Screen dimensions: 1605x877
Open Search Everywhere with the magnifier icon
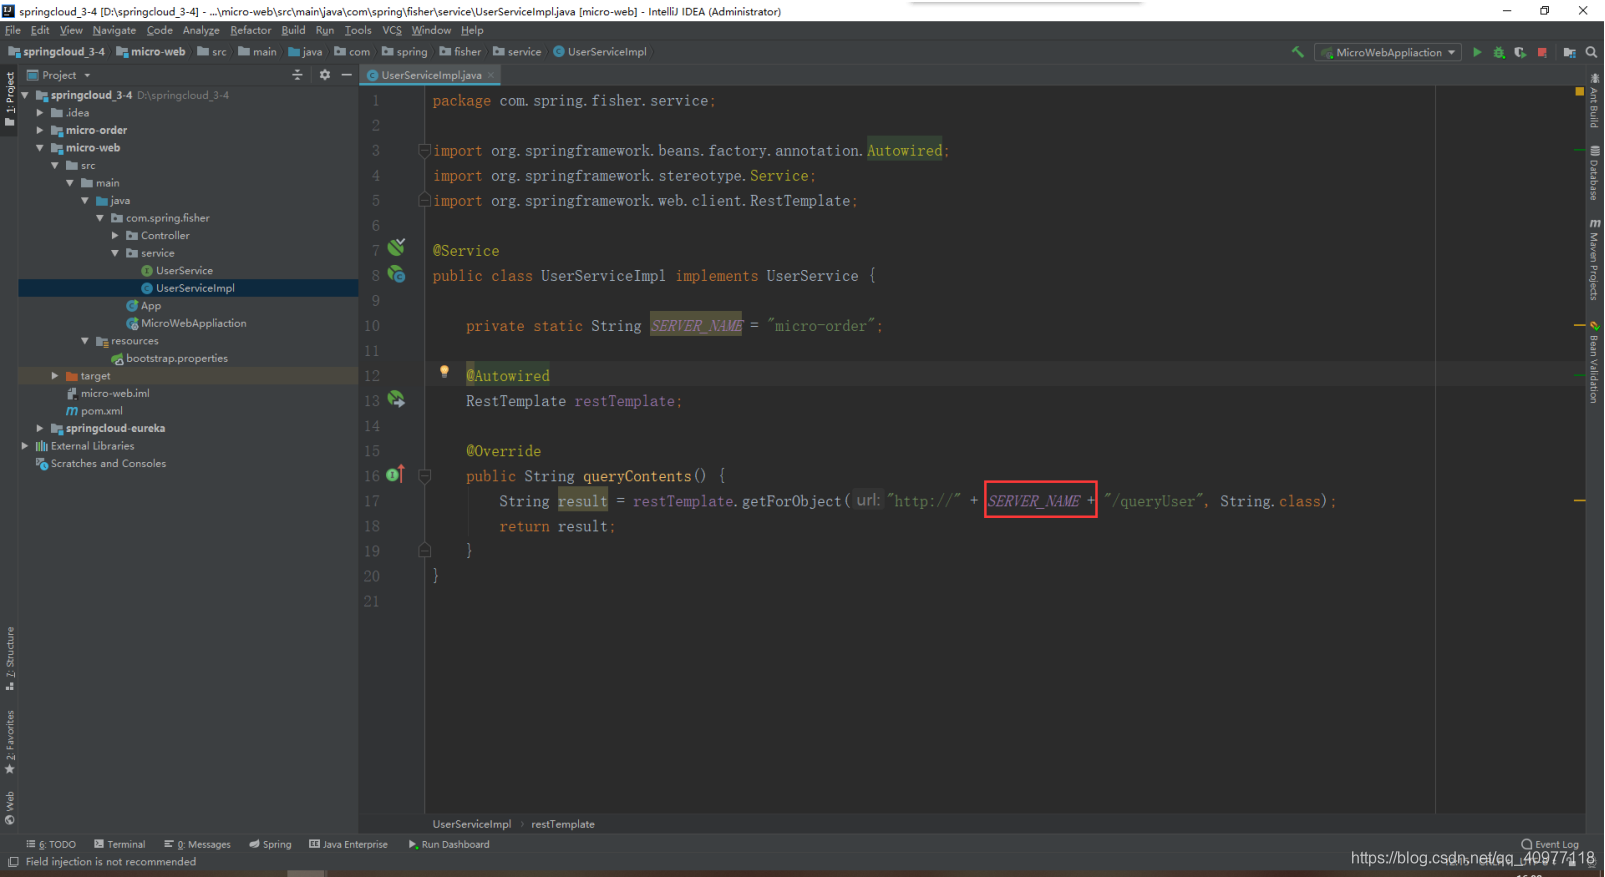(1591, 52)
